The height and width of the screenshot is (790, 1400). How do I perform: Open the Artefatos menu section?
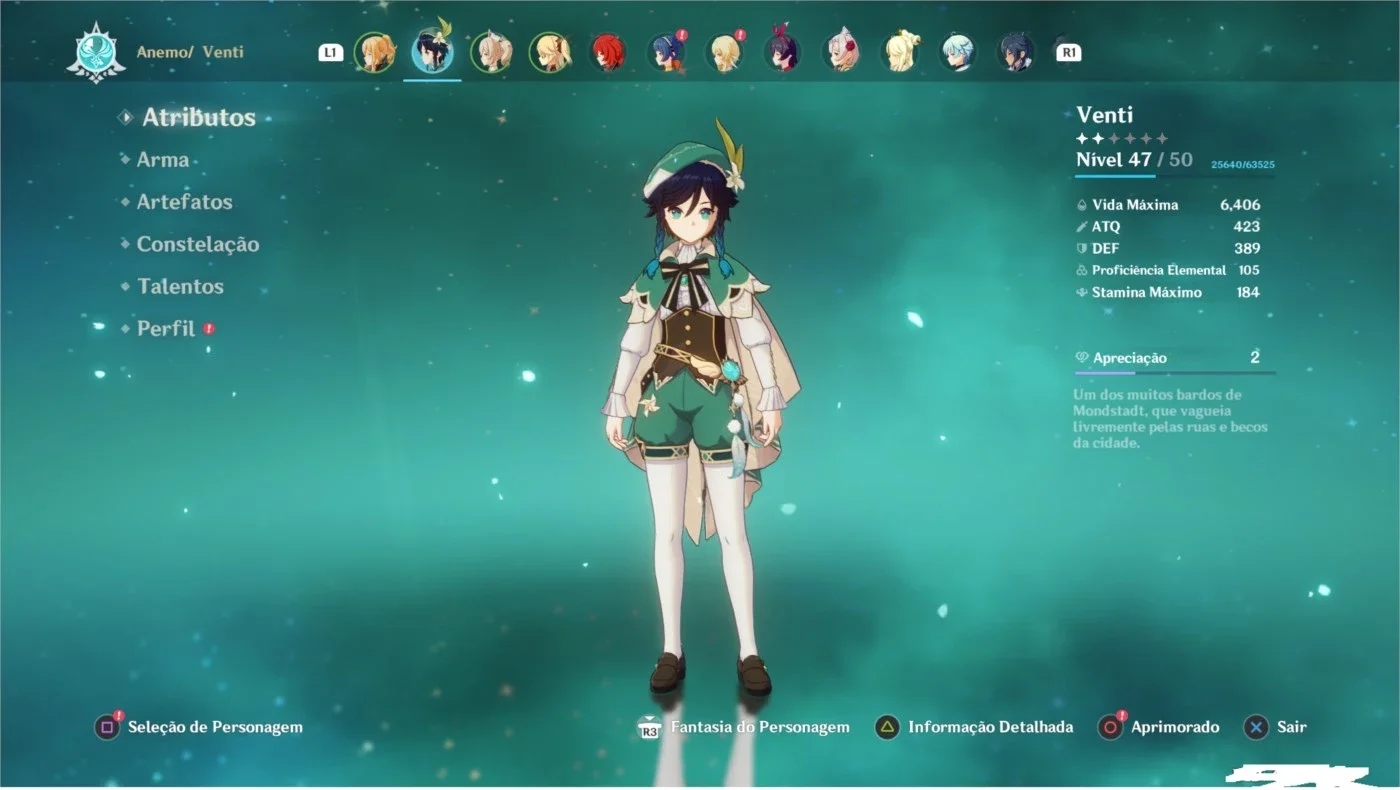pos(184,202)
